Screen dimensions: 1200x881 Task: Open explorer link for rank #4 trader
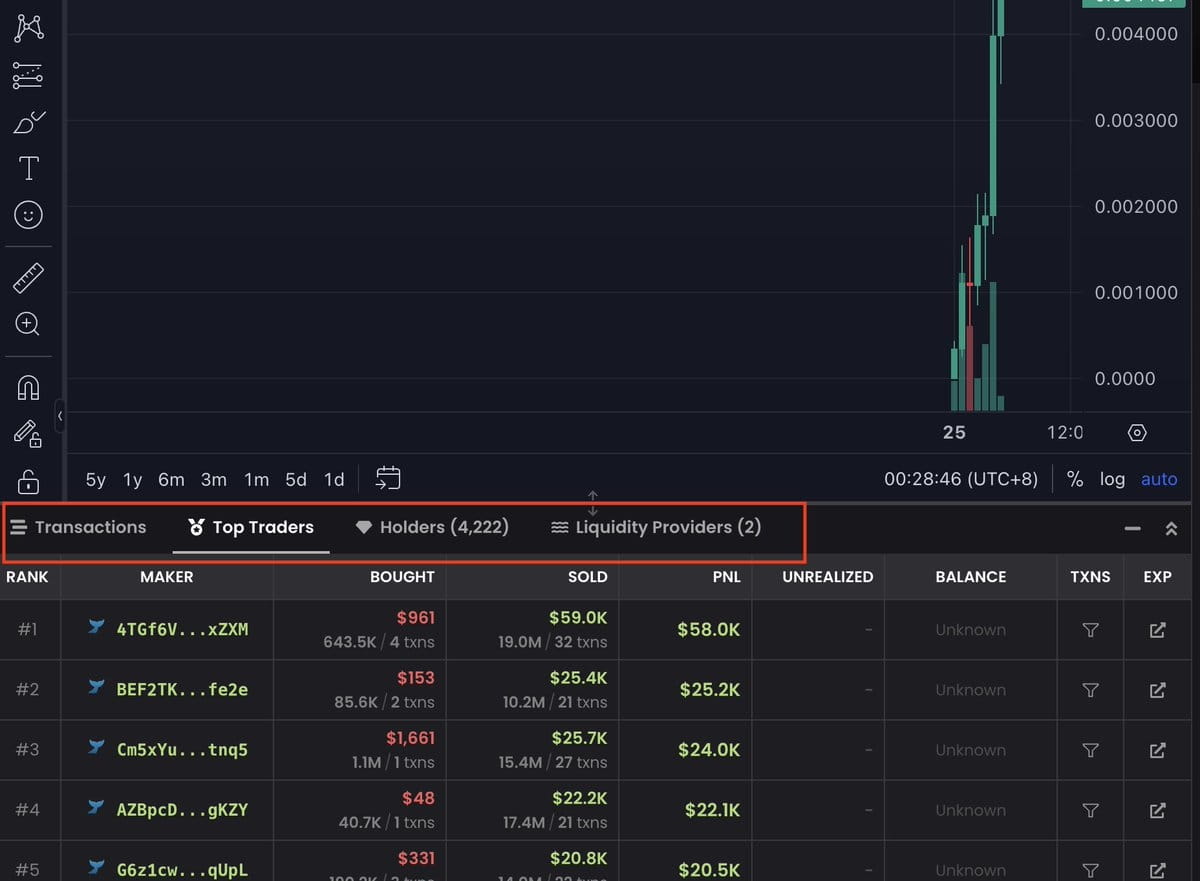(x=1158, y=810)
